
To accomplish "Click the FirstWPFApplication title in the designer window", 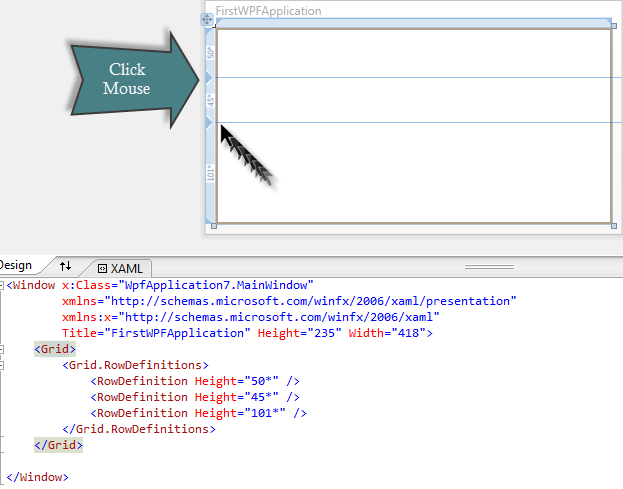I will click(x=269, y=11).
